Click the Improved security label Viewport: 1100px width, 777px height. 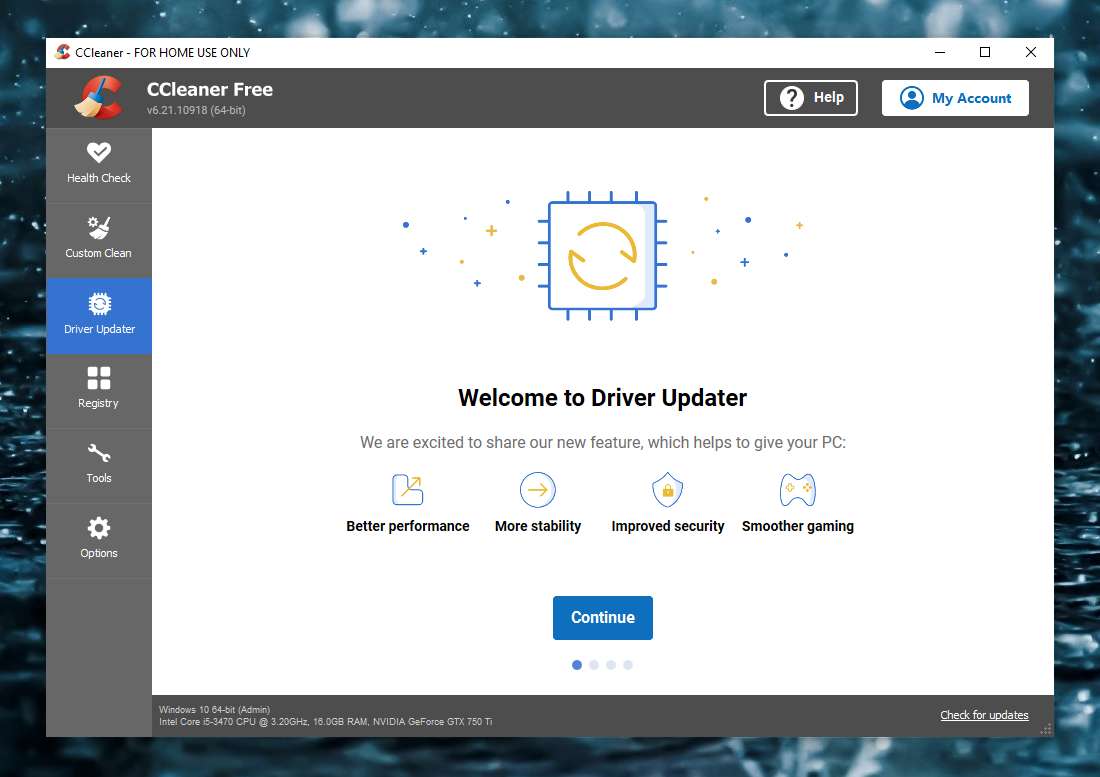point(668,526)
